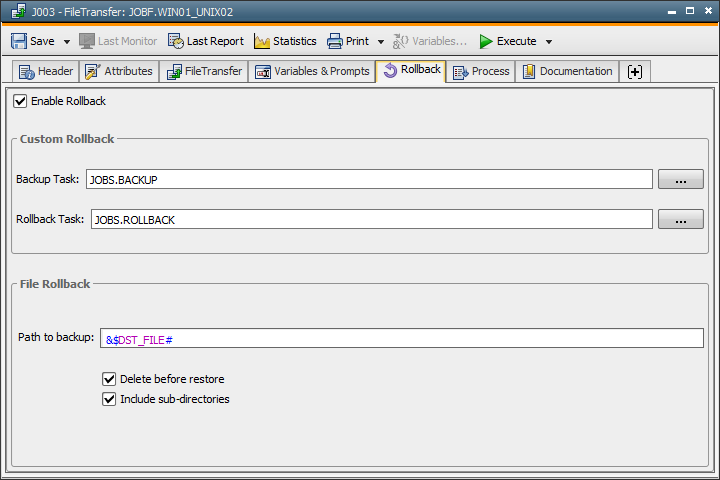Screen dimensions: 720x480
Task: Open the Variables & Prompts tab
Action: (312, 72)
